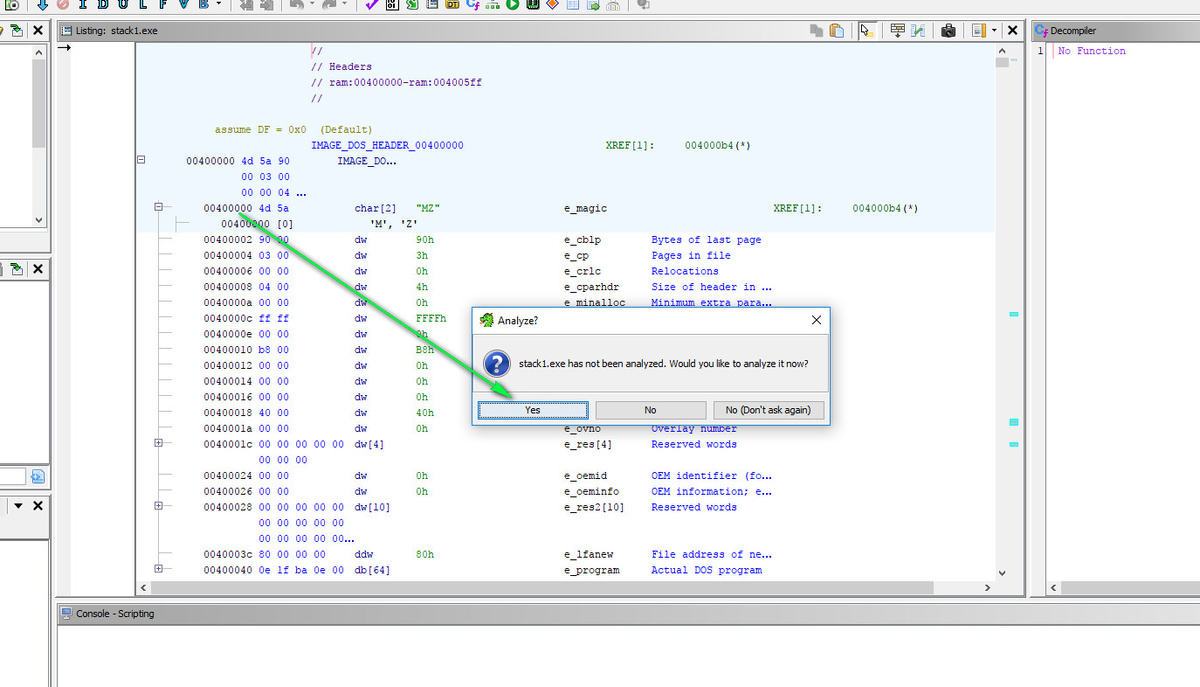This screenshot has height=687, width=1200.
Task: Go to next Function (F) navigation icon
Action: point(163,6)
